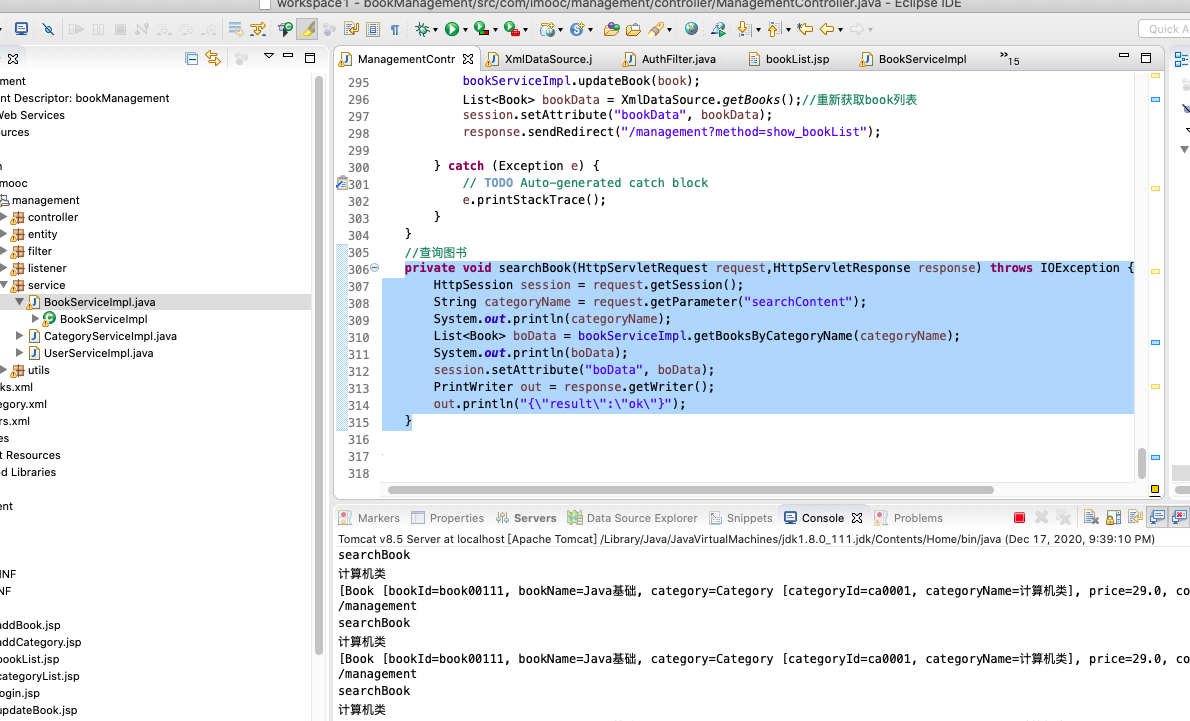Toggle Scroll Lock in Console
This screenshot has width=1190, height=721.
(x=1113, y=518)
